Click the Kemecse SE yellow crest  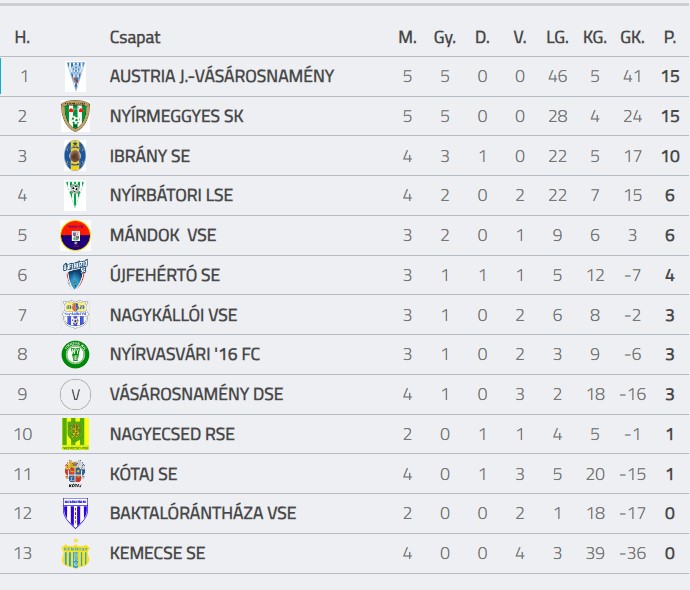point(75,553)
